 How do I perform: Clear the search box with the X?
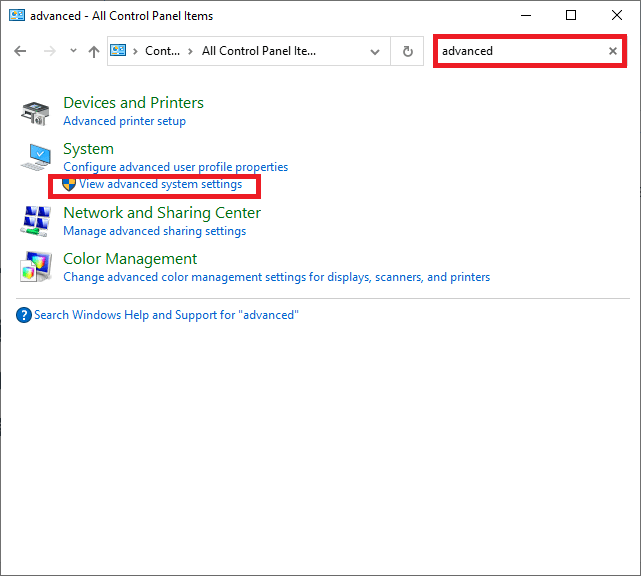pyautogui.click(x=613, y=51)
